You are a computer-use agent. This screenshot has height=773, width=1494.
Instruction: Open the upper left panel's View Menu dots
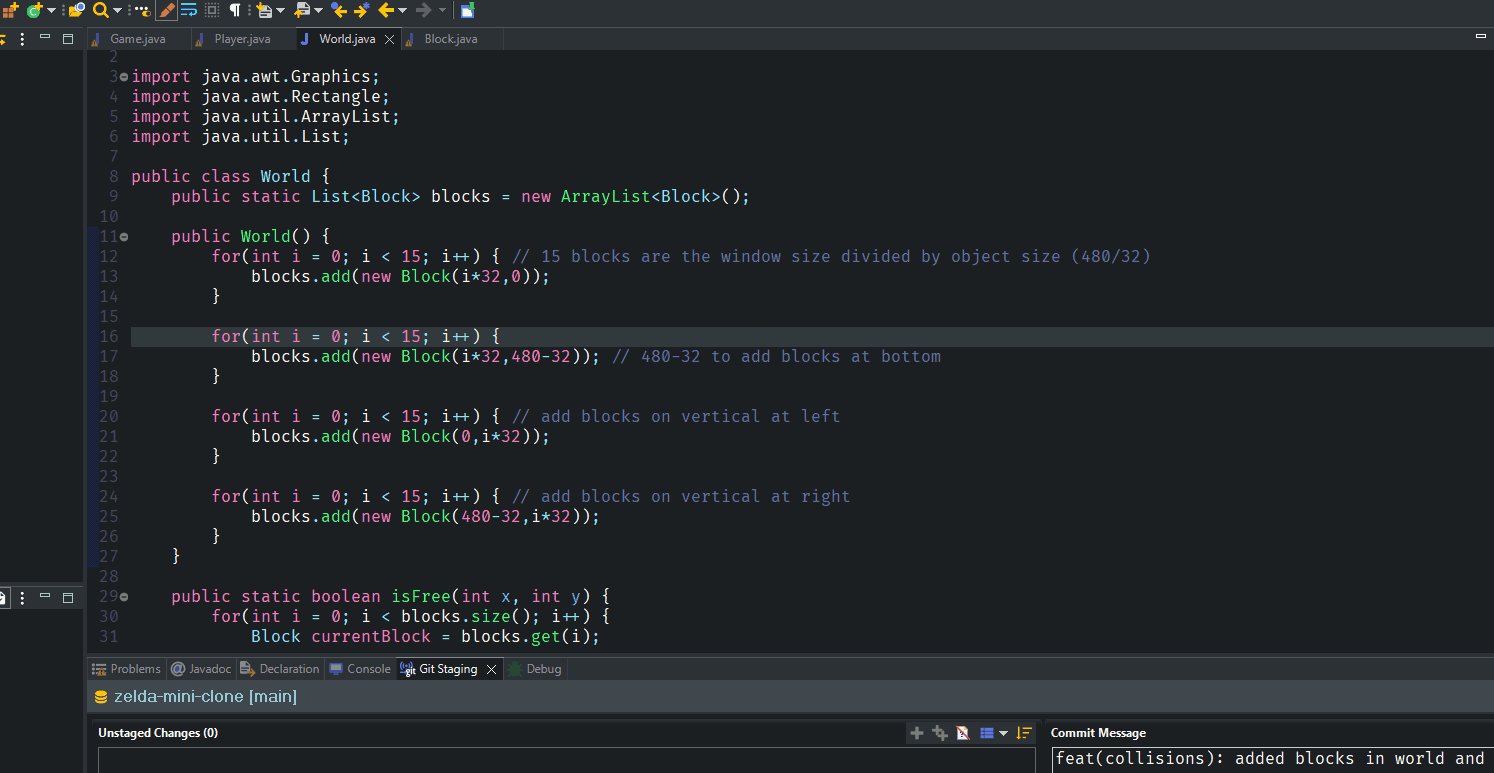[x=22, y=39]
